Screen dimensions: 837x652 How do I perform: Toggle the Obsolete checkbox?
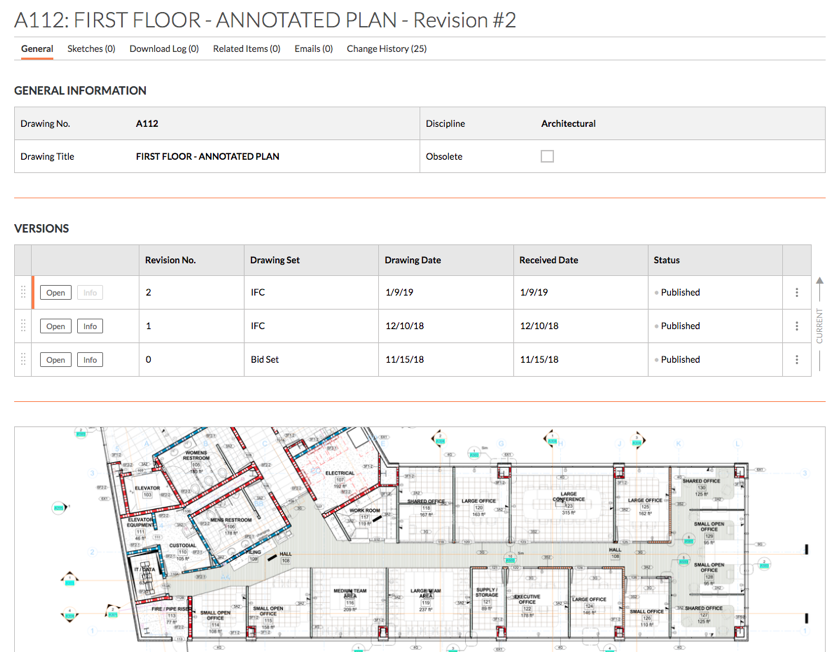547,156
